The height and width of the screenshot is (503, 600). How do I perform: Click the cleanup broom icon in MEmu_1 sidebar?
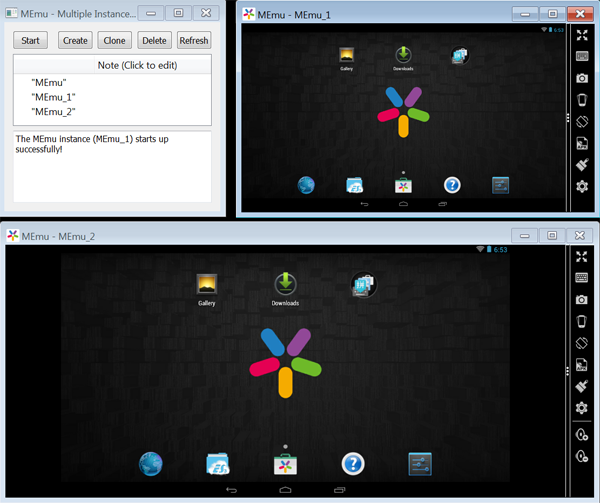tap(582, 165)
